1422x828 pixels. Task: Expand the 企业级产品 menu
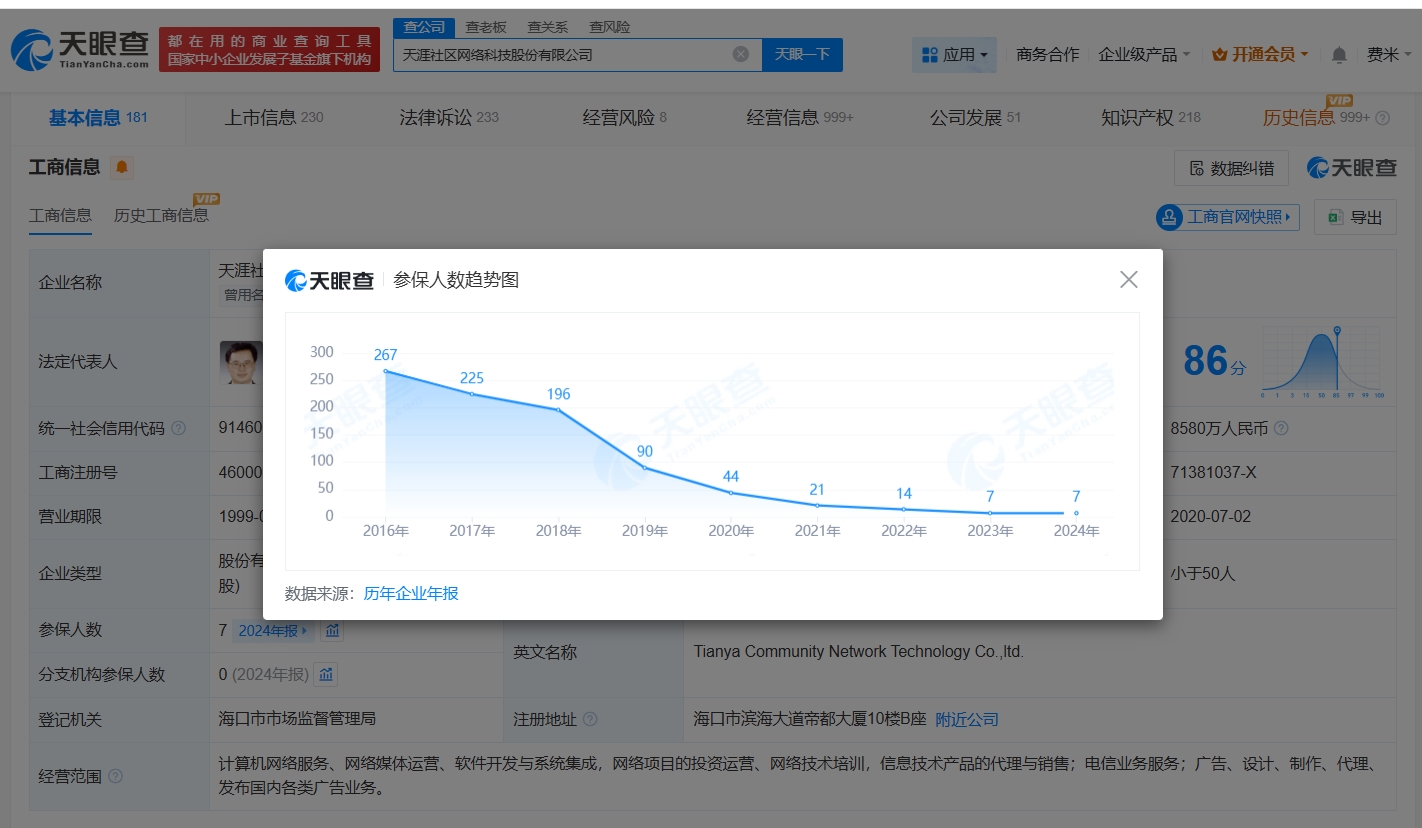coord(1144,54)
